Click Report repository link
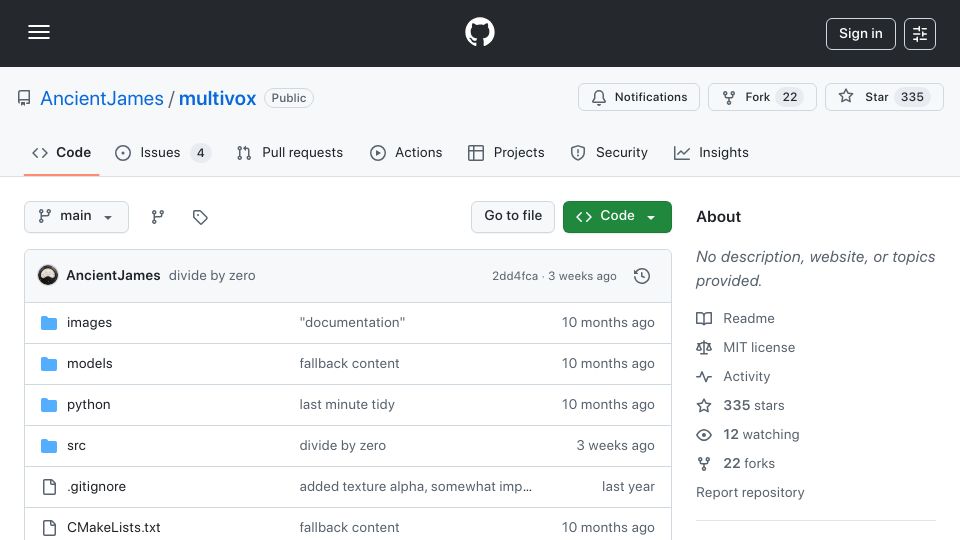 point(750,493)
